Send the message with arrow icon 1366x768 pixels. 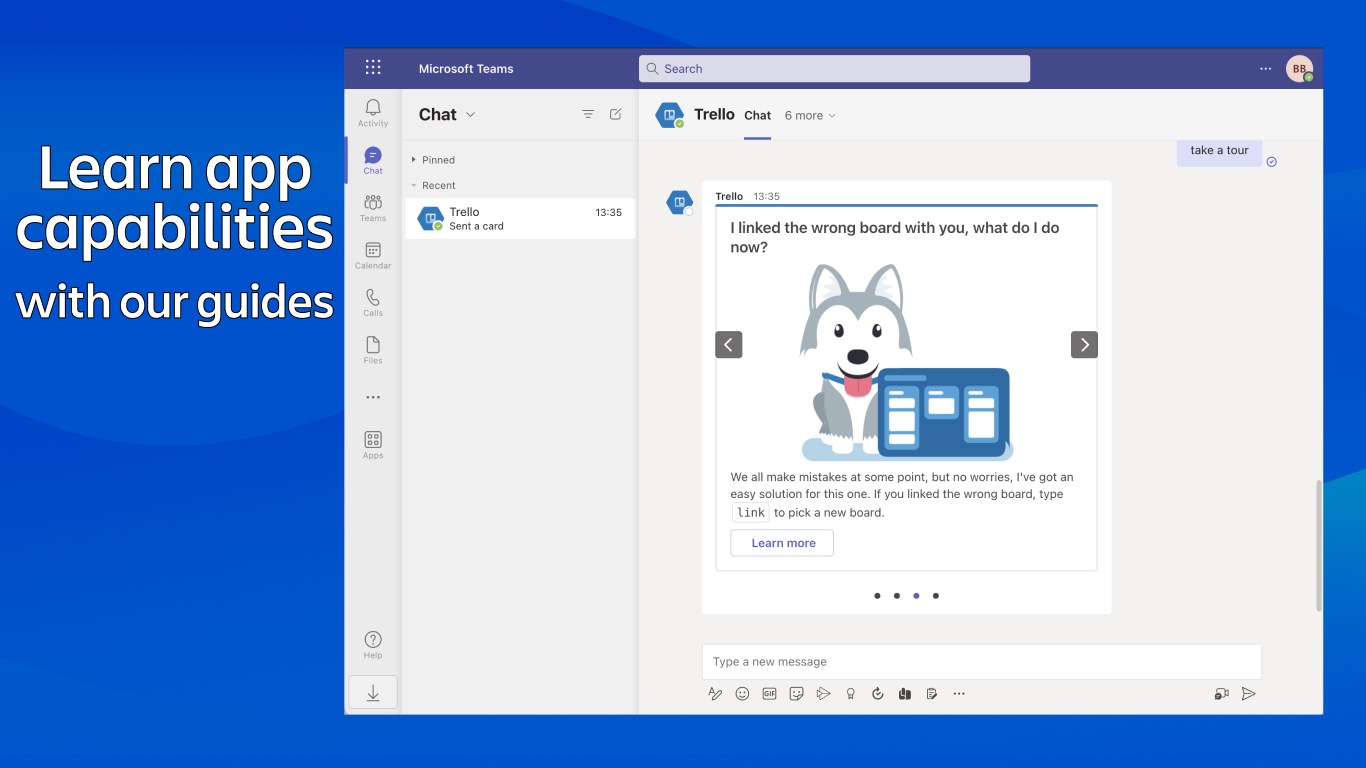1248,693
